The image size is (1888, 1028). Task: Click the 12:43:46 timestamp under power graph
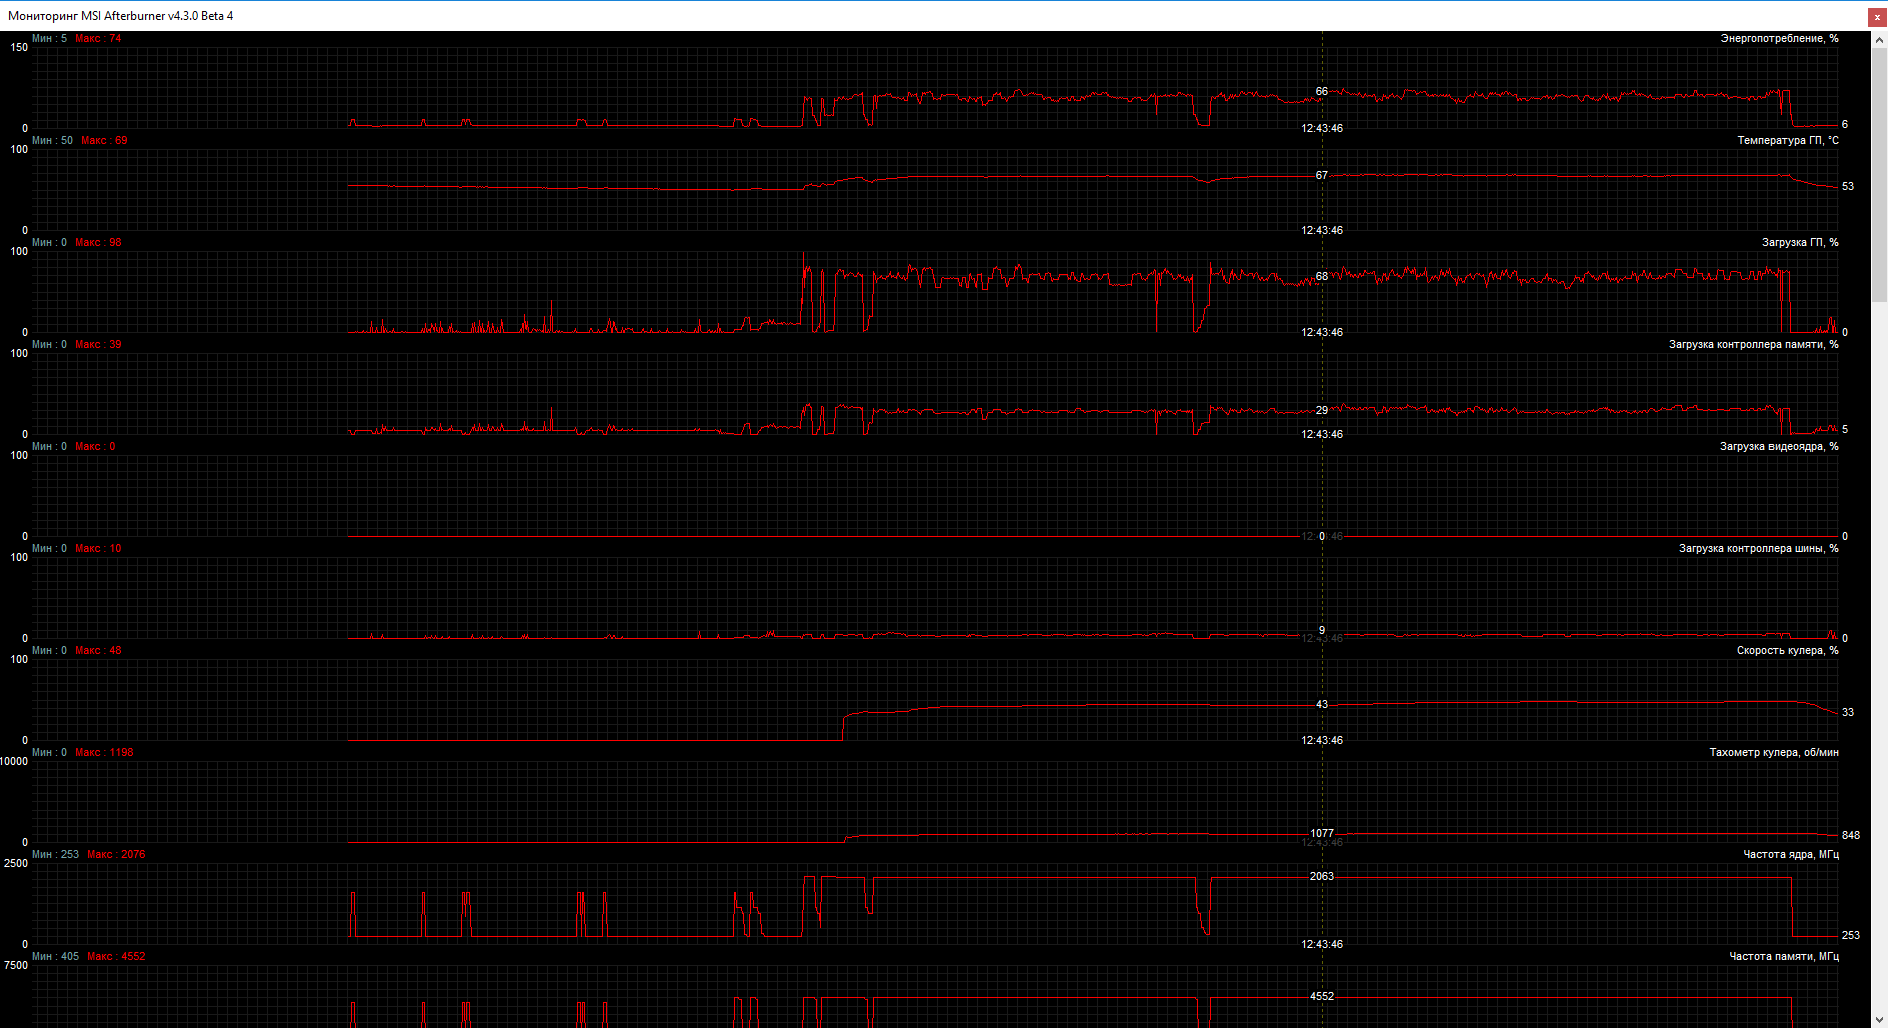(x=1322, y=128)
